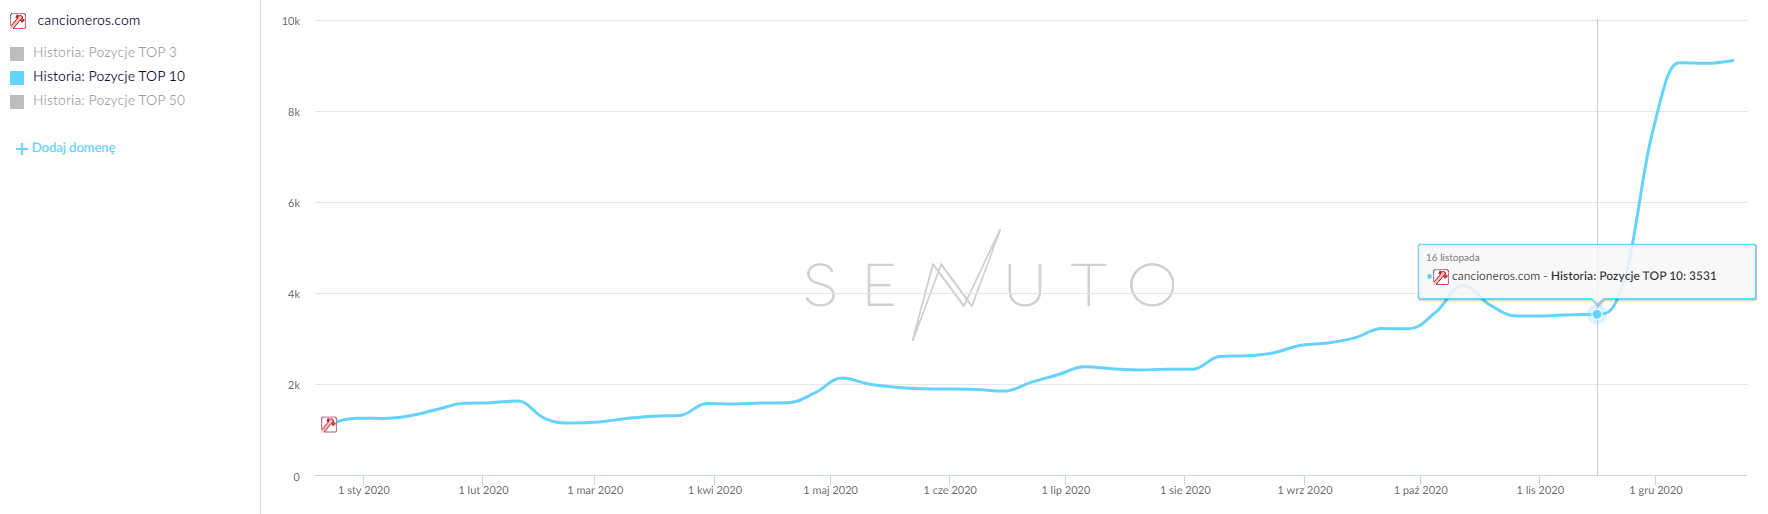Click the cancioneros.com domain name
This screenshot has height=514, width=1768.
click(x=89, y=20)
